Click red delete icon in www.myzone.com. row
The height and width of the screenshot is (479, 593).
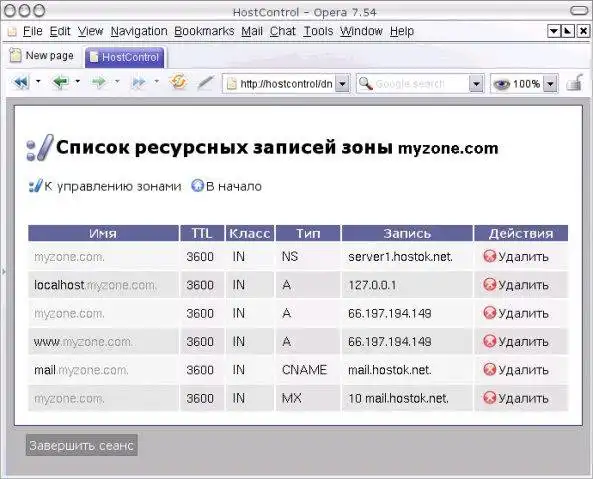point(489,341)
